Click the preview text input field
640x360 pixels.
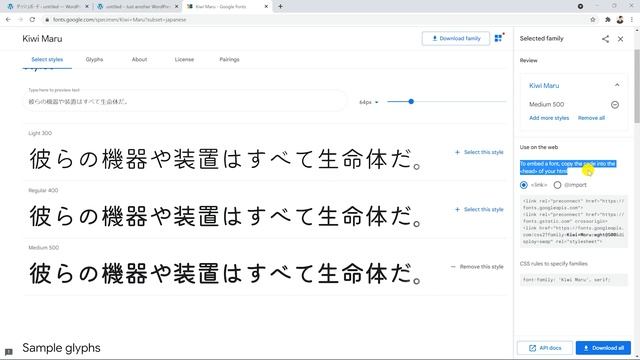point(184,102)
